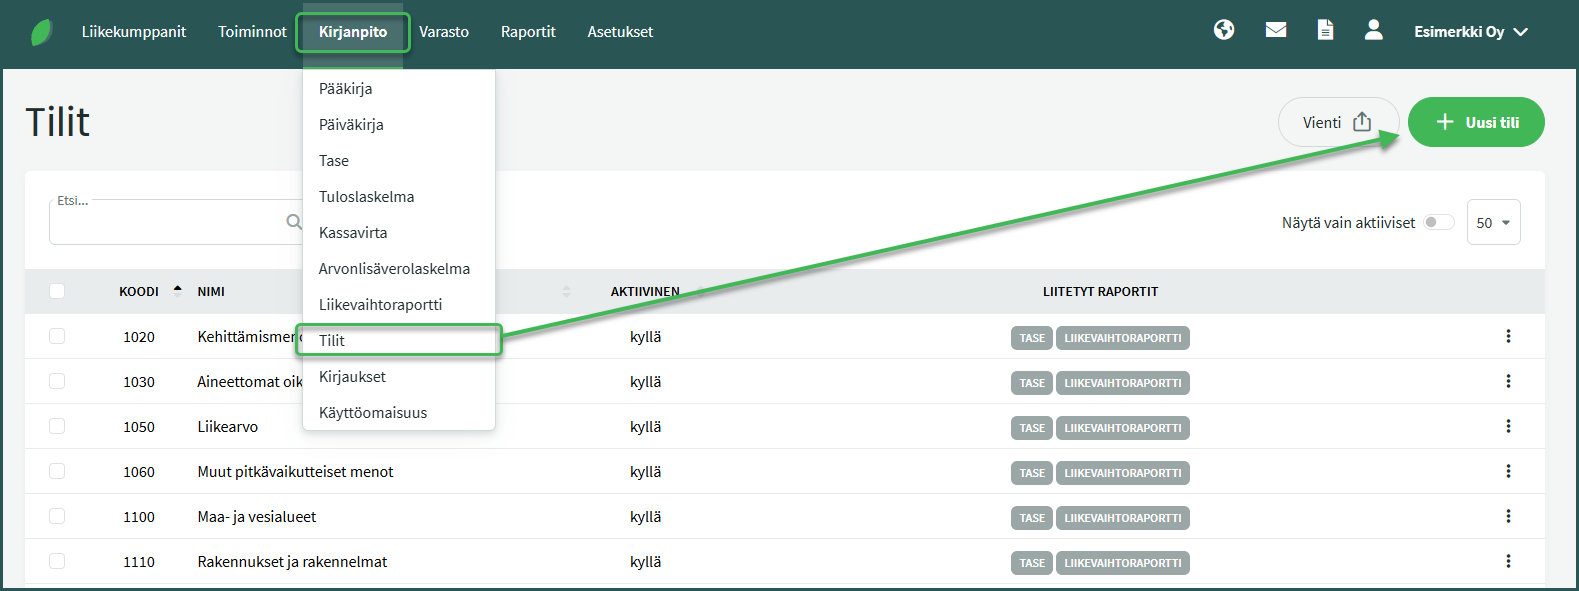Open the envelope messages icon

coord(1276,30)
